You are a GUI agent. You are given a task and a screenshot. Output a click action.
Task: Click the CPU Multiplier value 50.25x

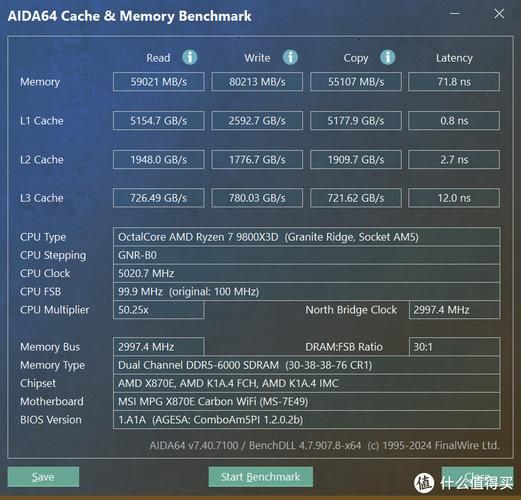pyautogui.click(x=158, y=310)
